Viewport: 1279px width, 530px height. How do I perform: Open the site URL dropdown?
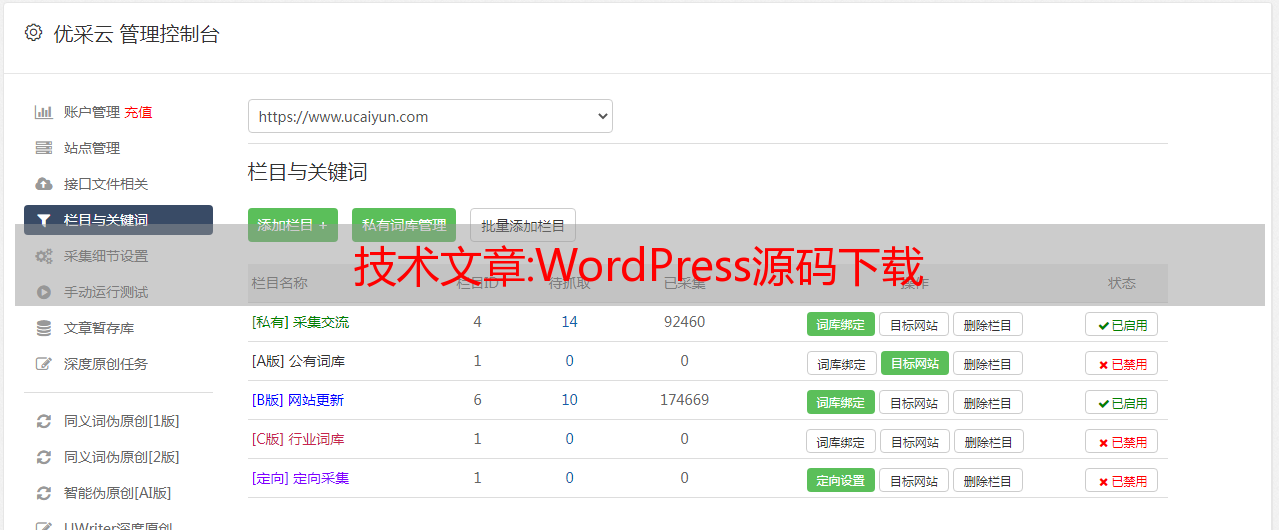(430, 116)
